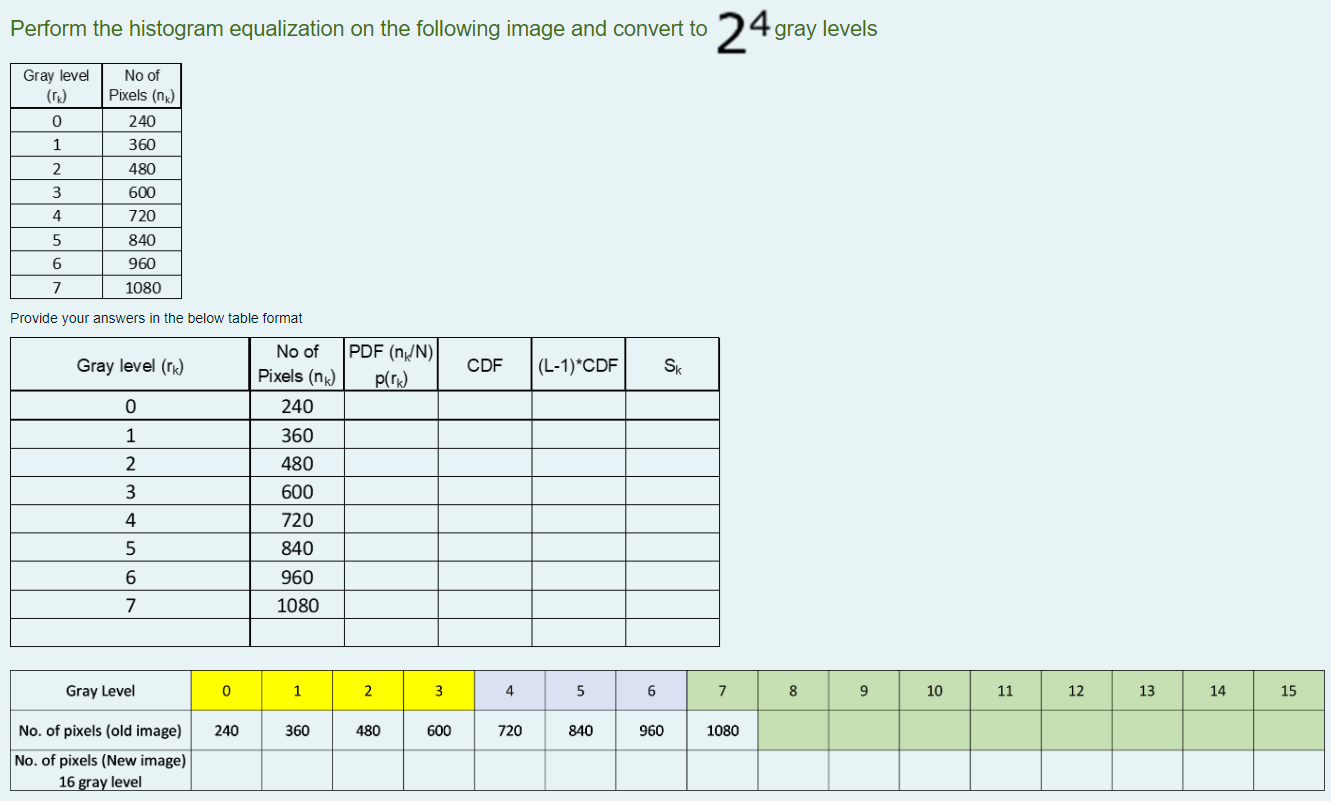Click lavender gray level 6 cell in 16-level table
The height and width of the screenshot is (801, 1331).
click(x=652, y=691)
